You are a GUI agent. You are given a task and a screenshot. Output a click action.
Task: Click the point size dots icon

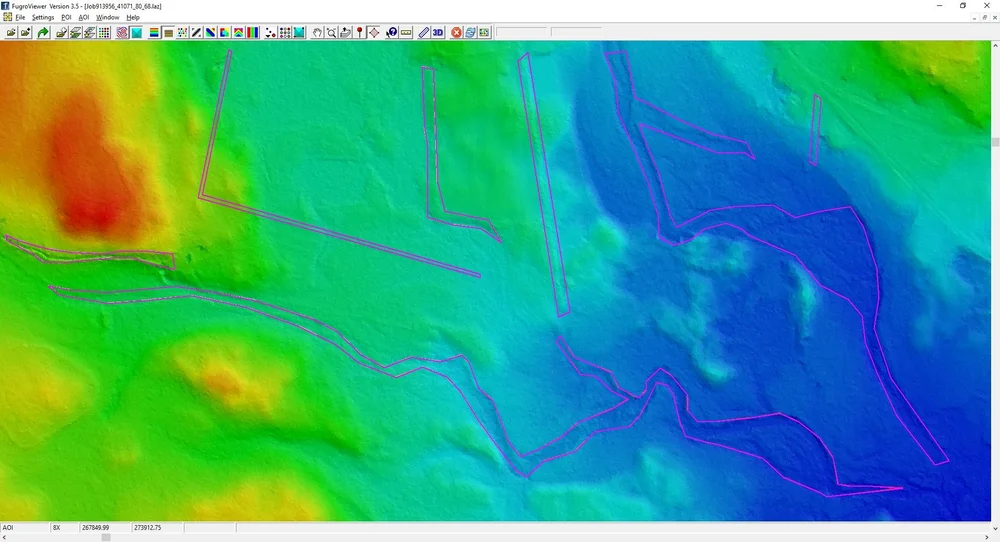[x=270, y=33]
